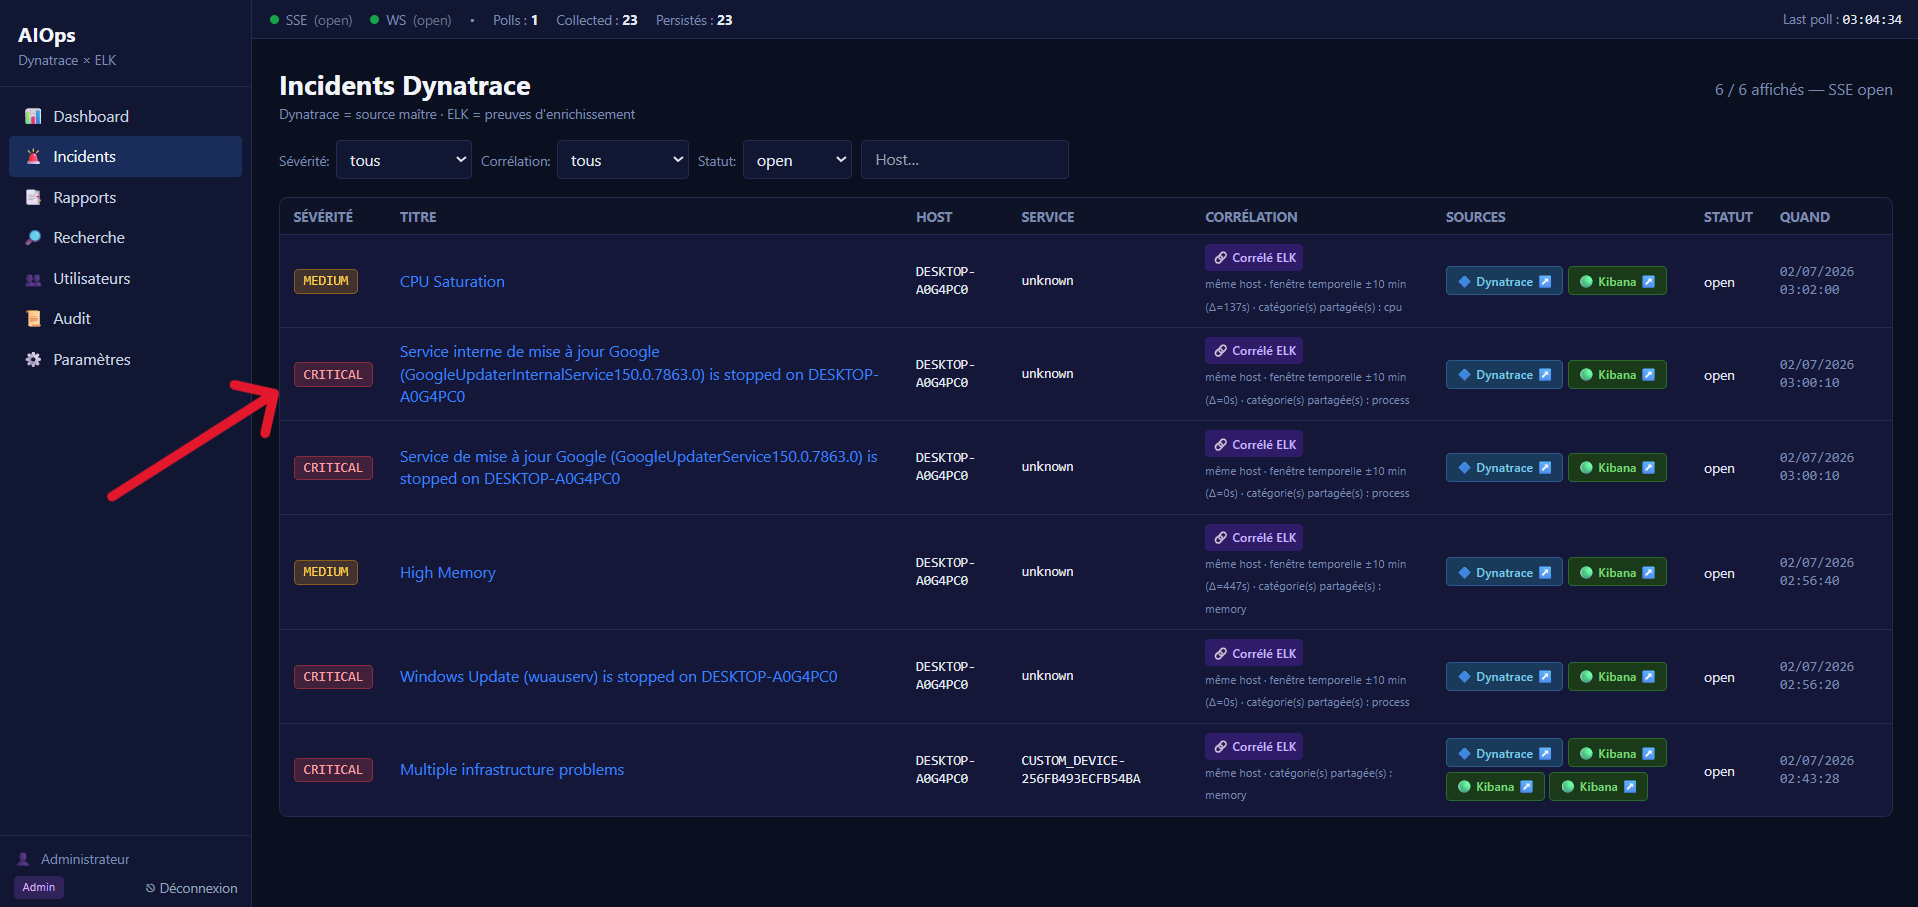Click the QUAND column header
Viewport: 1918px width, 907px height.
tap(1805, 217)
